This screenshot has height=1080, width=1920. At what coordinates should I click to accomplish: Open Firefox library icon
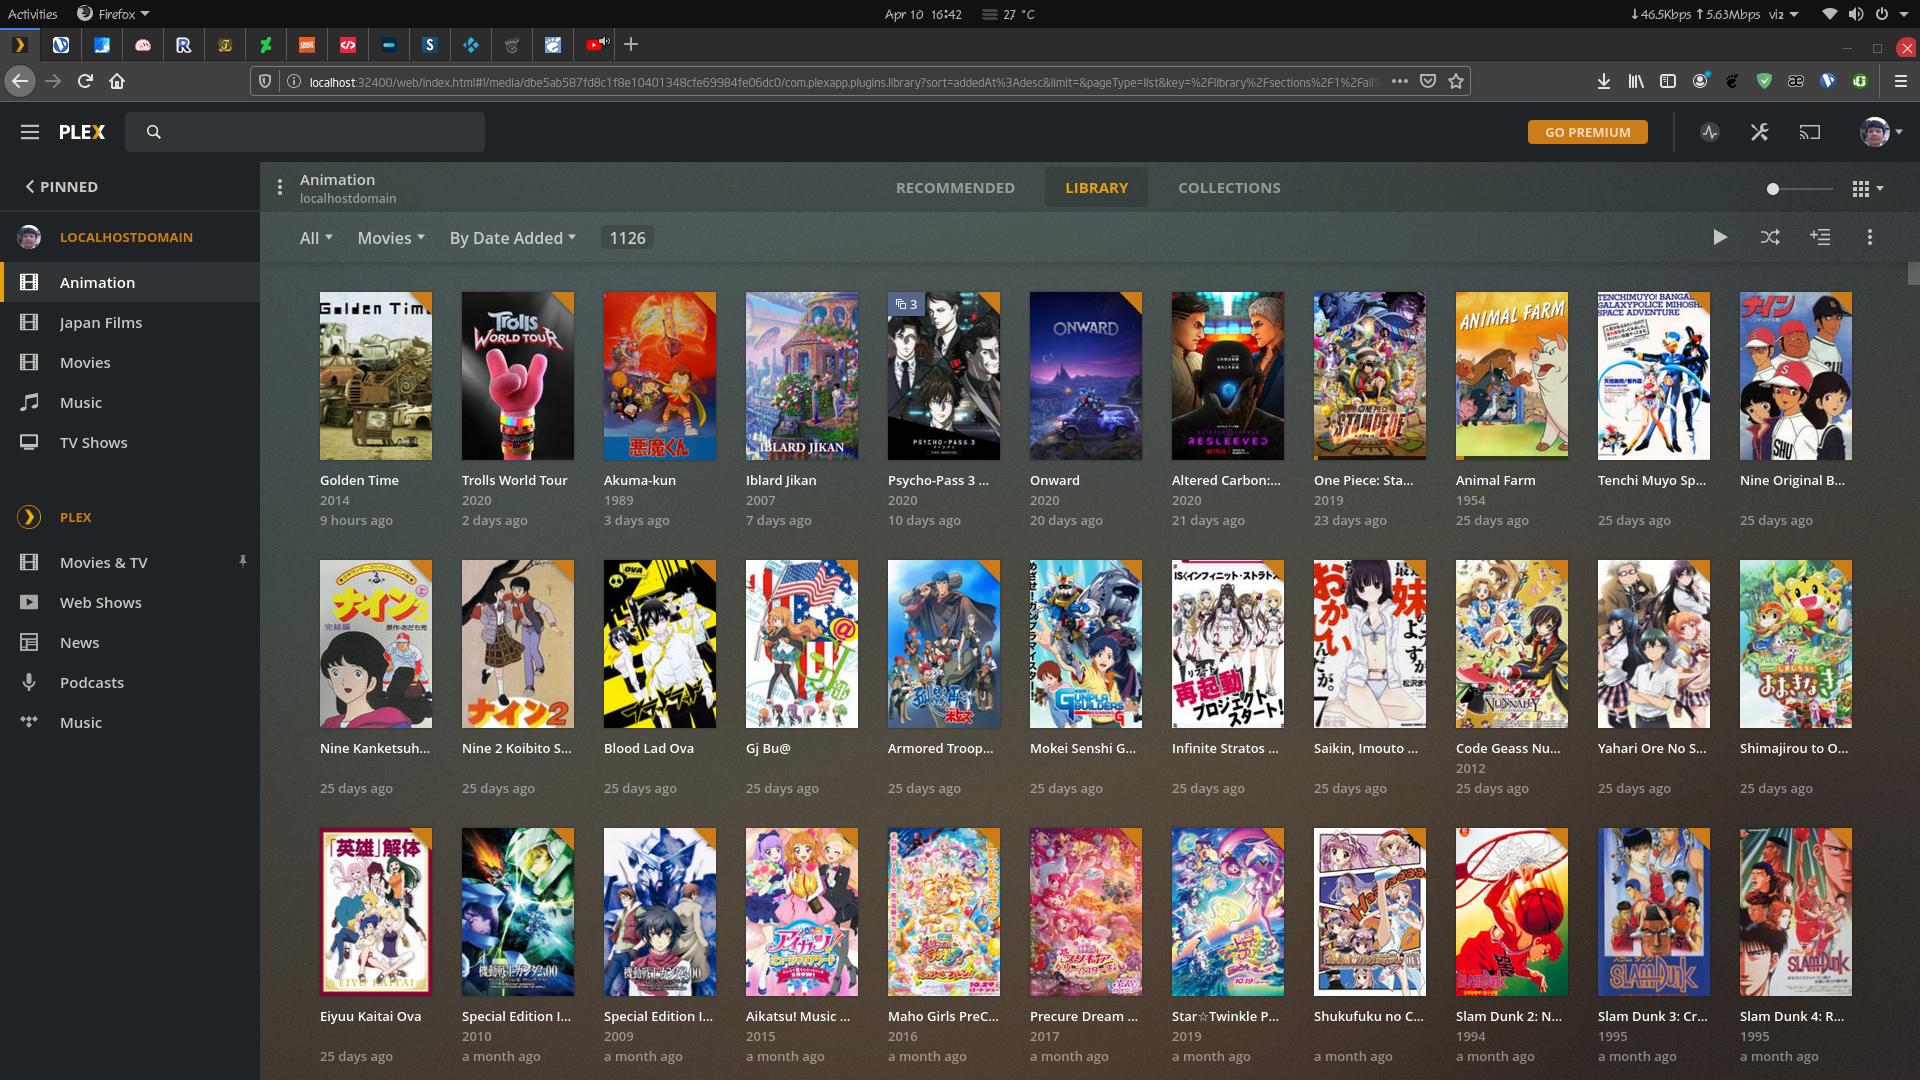tap(1636, 81)
